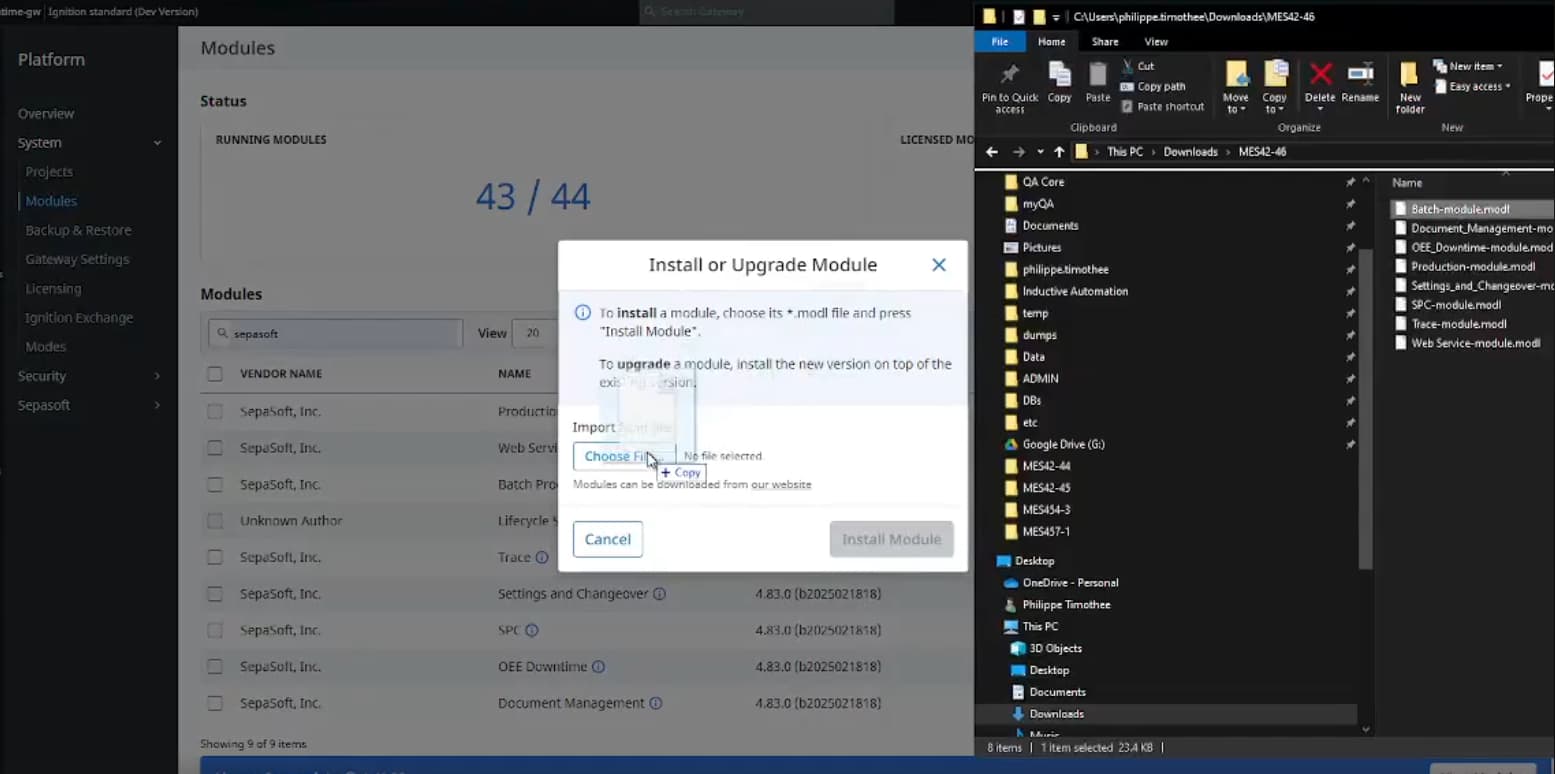Screen dimensions: 1555x774
Task: Open Backup & Restore in sidebar
Action: [x=78, y=230]
